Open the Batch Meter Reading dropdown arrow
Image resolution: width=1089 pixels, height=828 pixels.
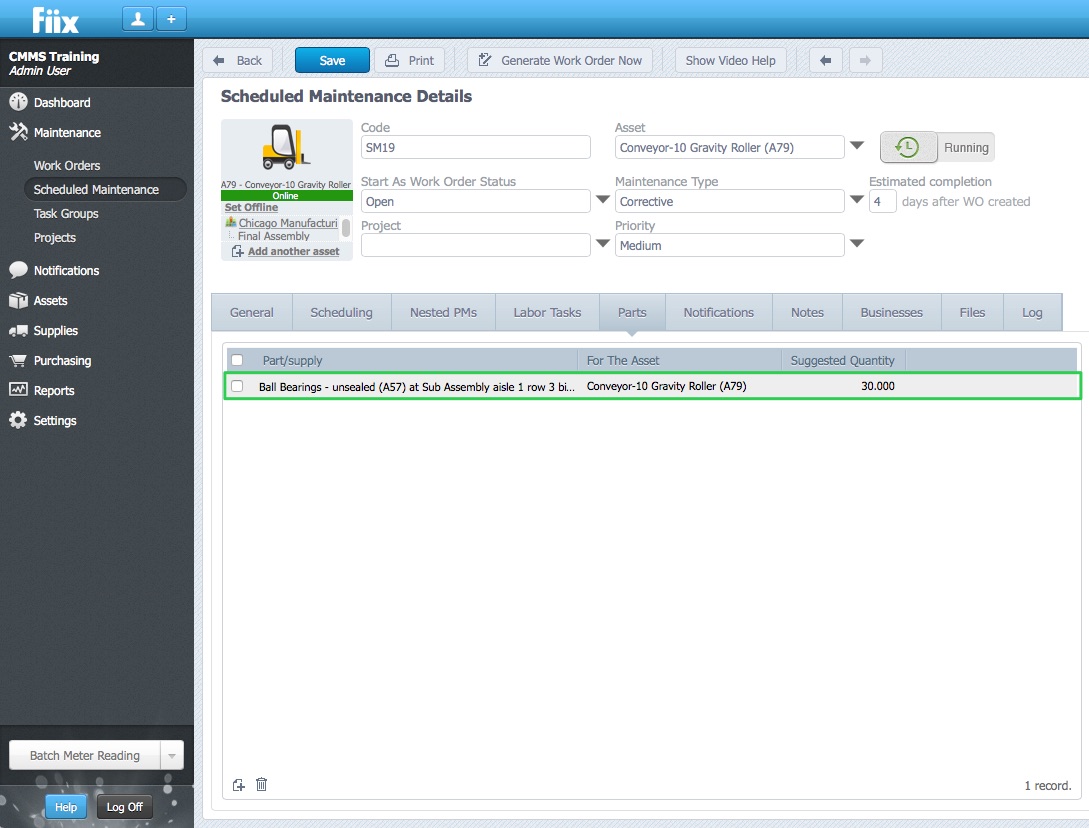172,756
